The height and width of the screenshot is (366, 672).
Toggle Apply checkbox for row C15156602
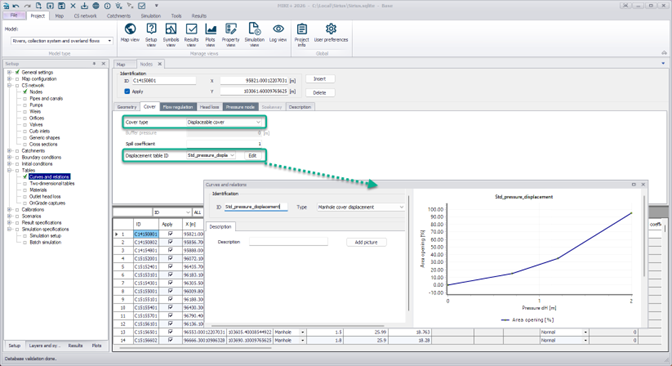pos(170,340)
